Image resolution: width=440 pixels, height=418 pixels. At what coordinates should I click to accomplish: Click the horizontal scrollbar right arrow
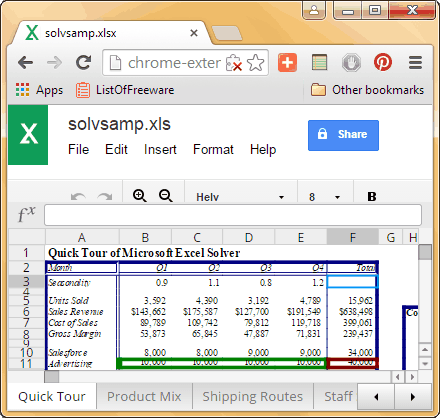(x=413, y=377)
